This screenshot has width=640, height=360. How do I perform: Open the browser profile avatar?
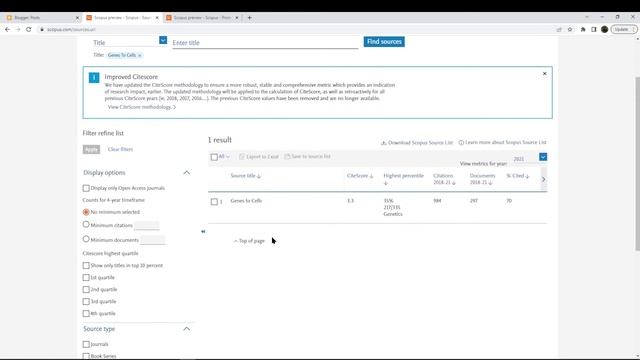(x=604, y=29)
